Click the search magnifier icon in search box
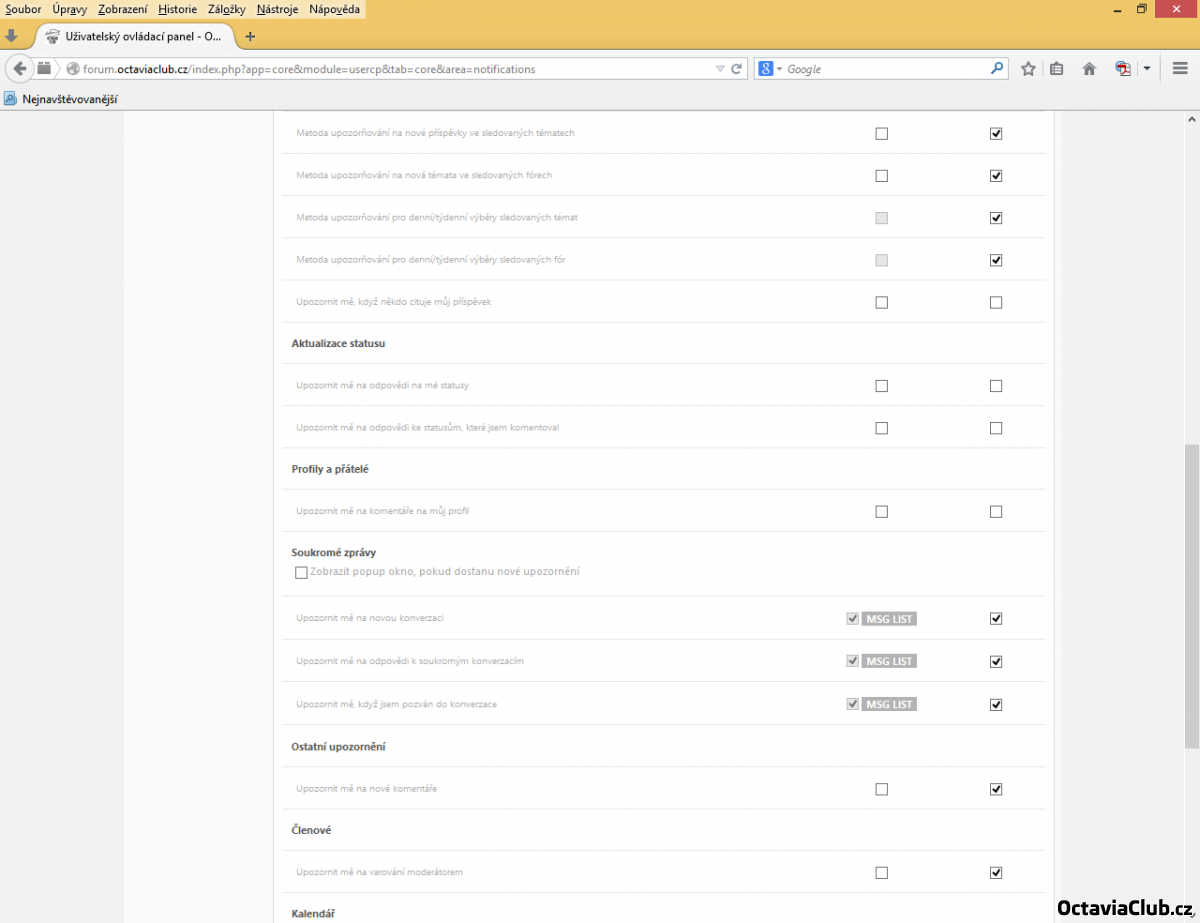The width and height of the screenshot is (1200, 923). tap(996, 69)
